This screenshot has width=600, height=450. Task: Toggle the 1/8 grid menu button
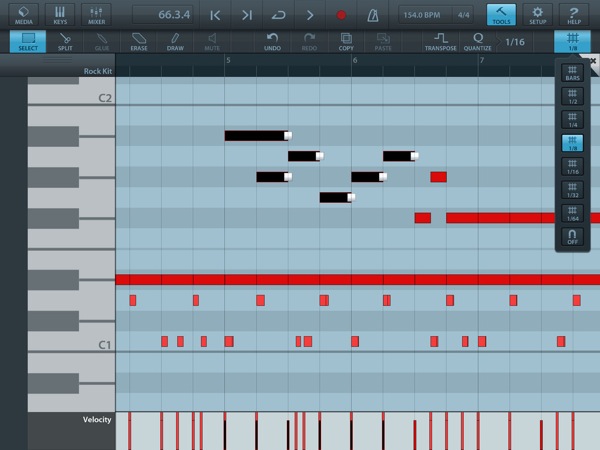(x=572, y=42)
